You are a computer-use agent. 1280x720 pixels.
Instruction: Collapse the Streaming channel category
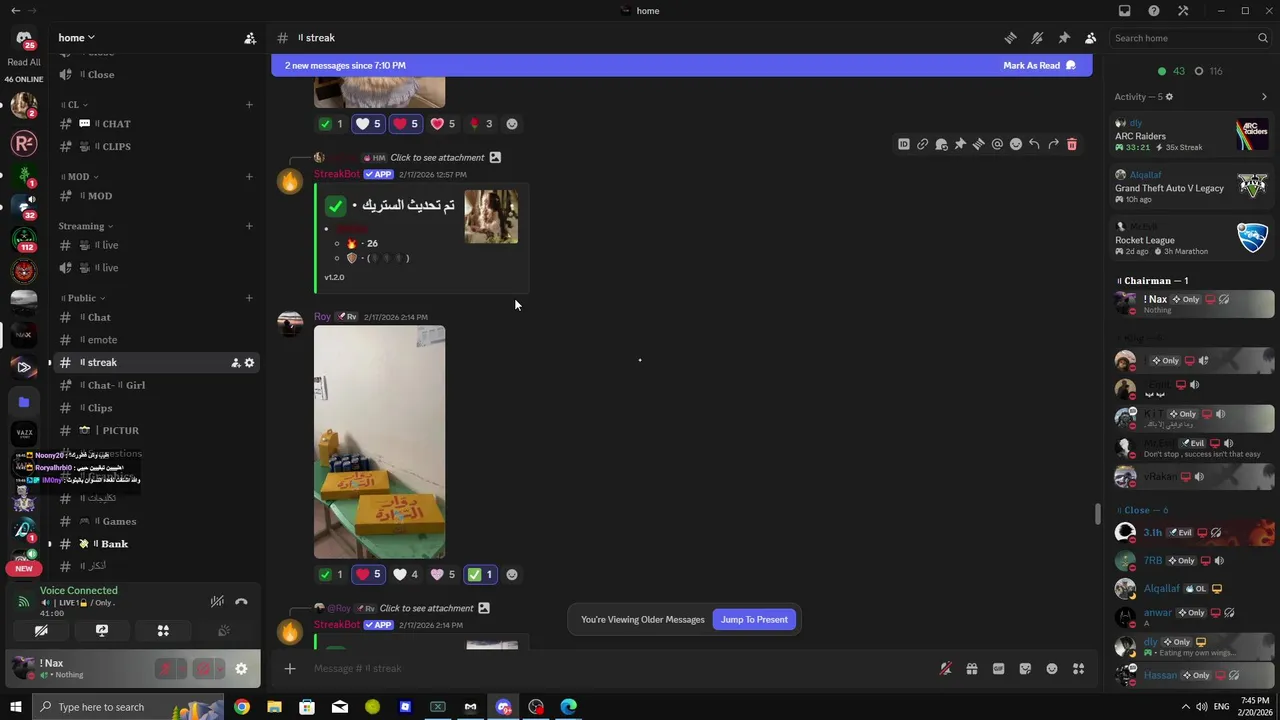[x=85, y=226]
